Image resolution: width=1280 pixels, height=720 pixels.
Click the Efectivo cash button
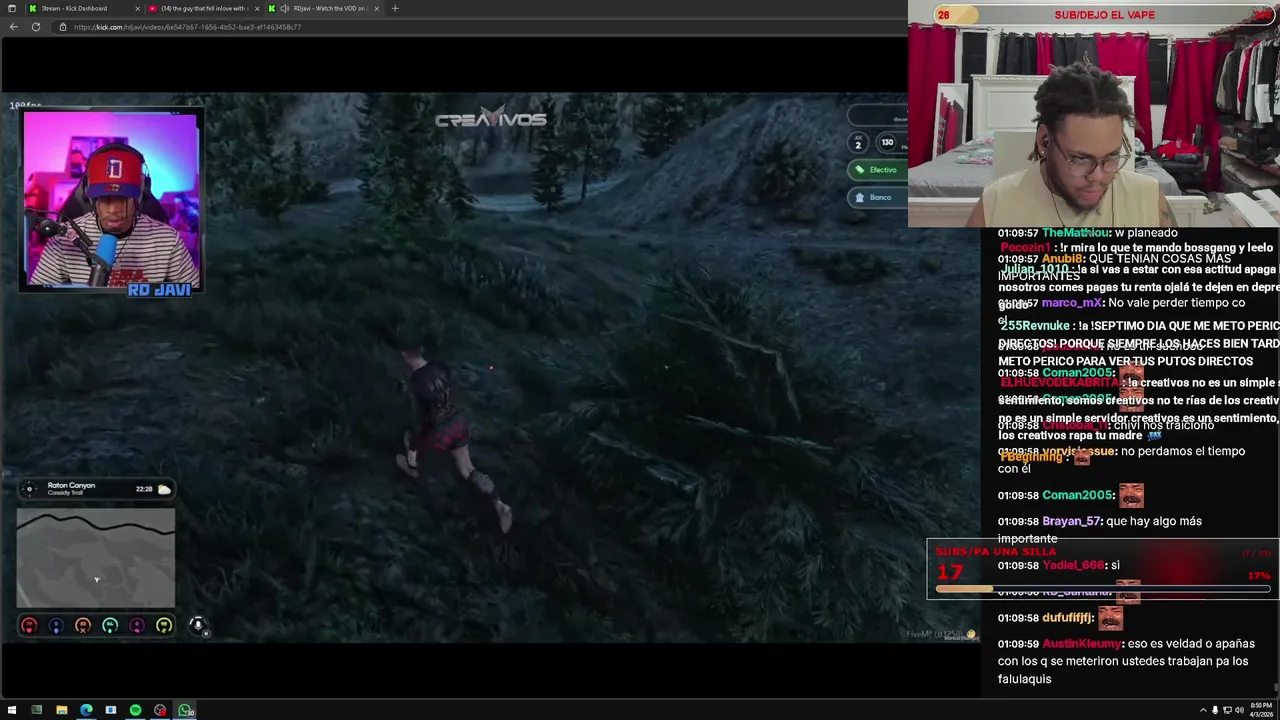point(876,170)
